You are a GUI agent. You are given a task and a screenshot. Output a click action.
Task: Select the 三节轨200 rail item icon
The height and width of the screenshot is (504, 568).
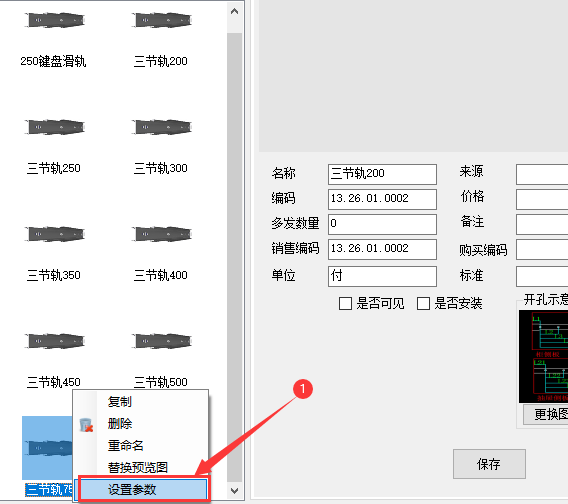[x=162, y=20]
